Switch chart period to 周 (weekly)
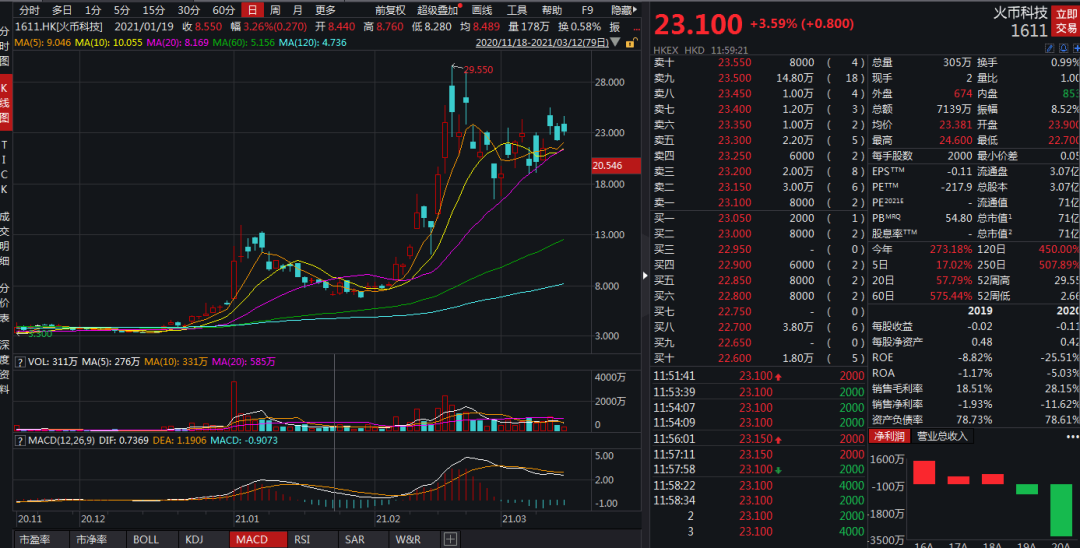 point(274,9)
